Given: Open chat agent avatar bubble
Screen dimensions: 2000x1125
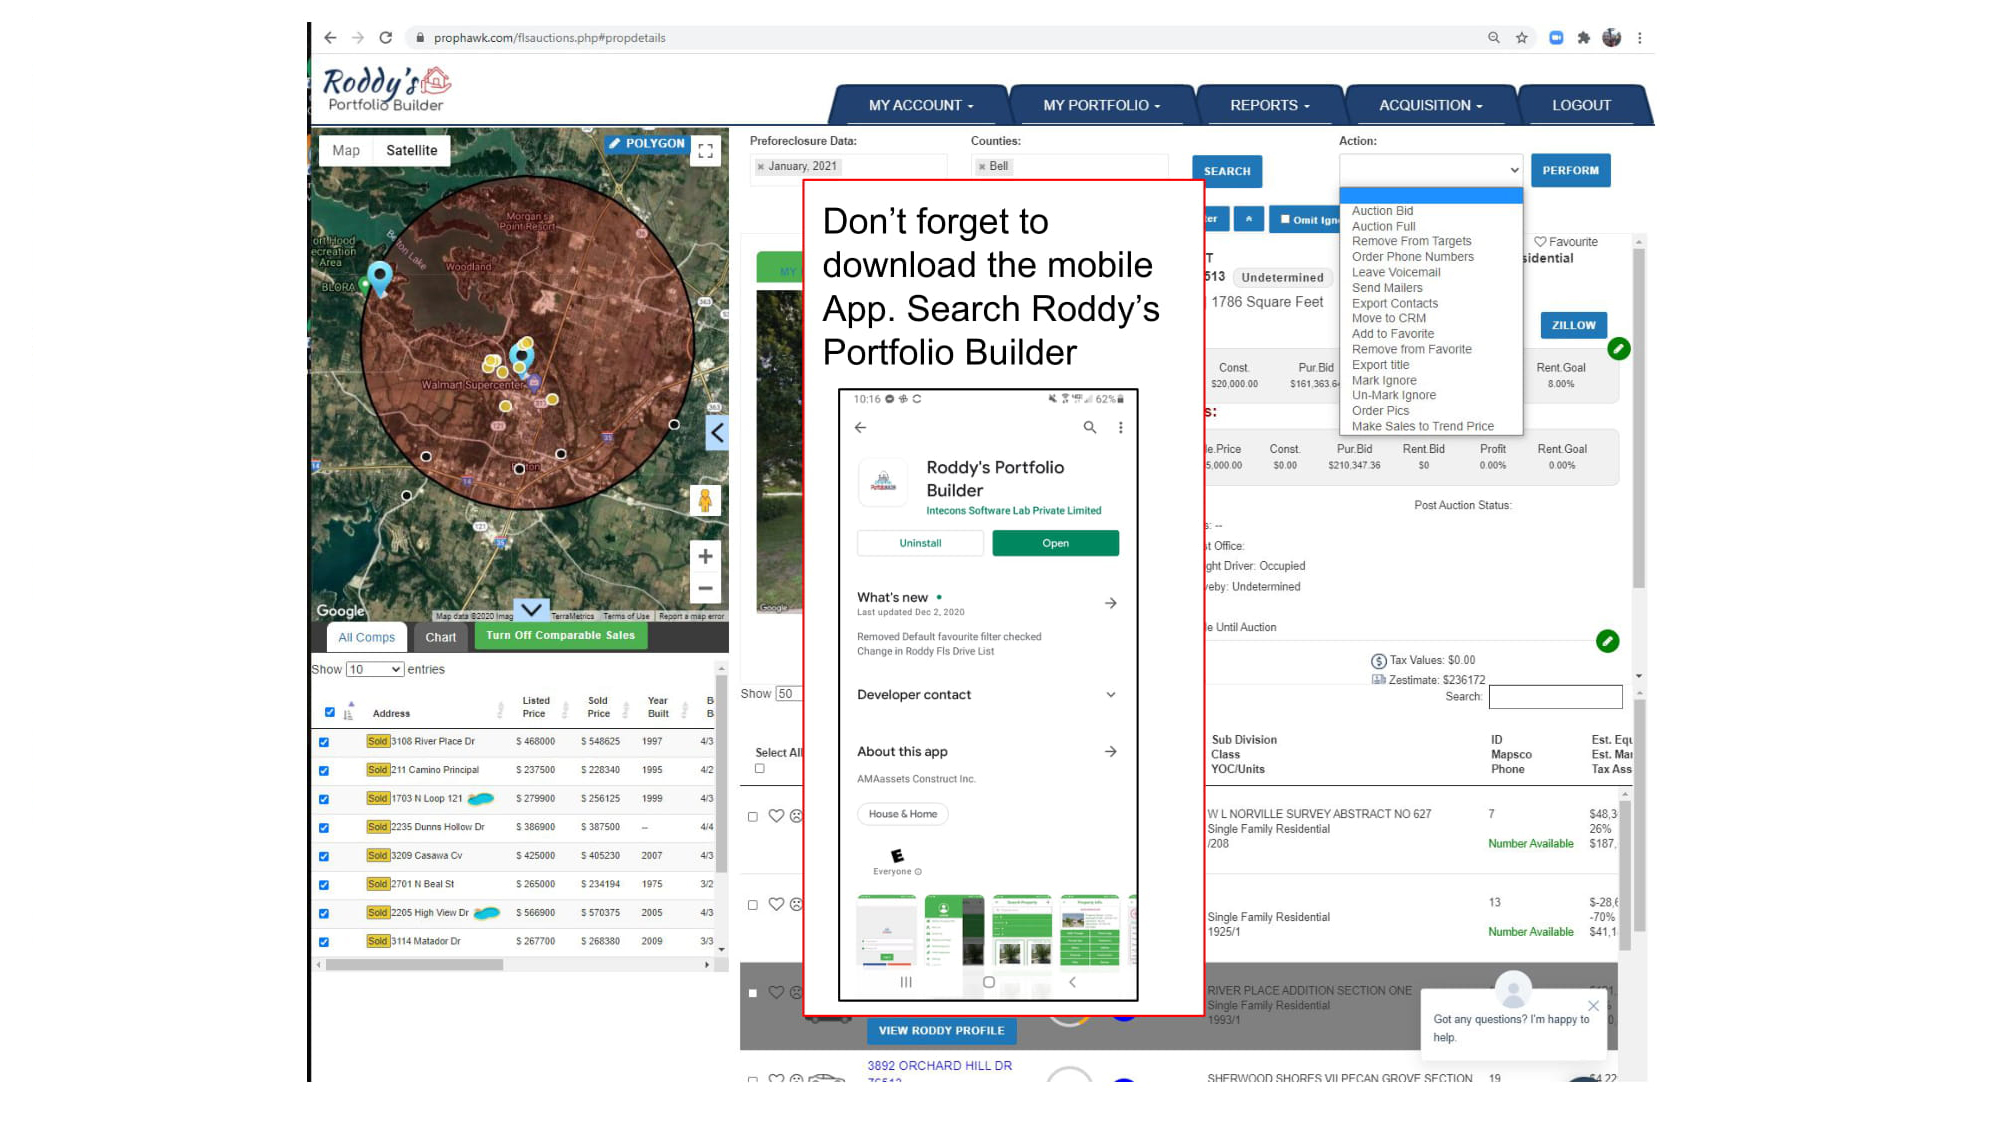Looking at the screenshot, I should 1513,990.
